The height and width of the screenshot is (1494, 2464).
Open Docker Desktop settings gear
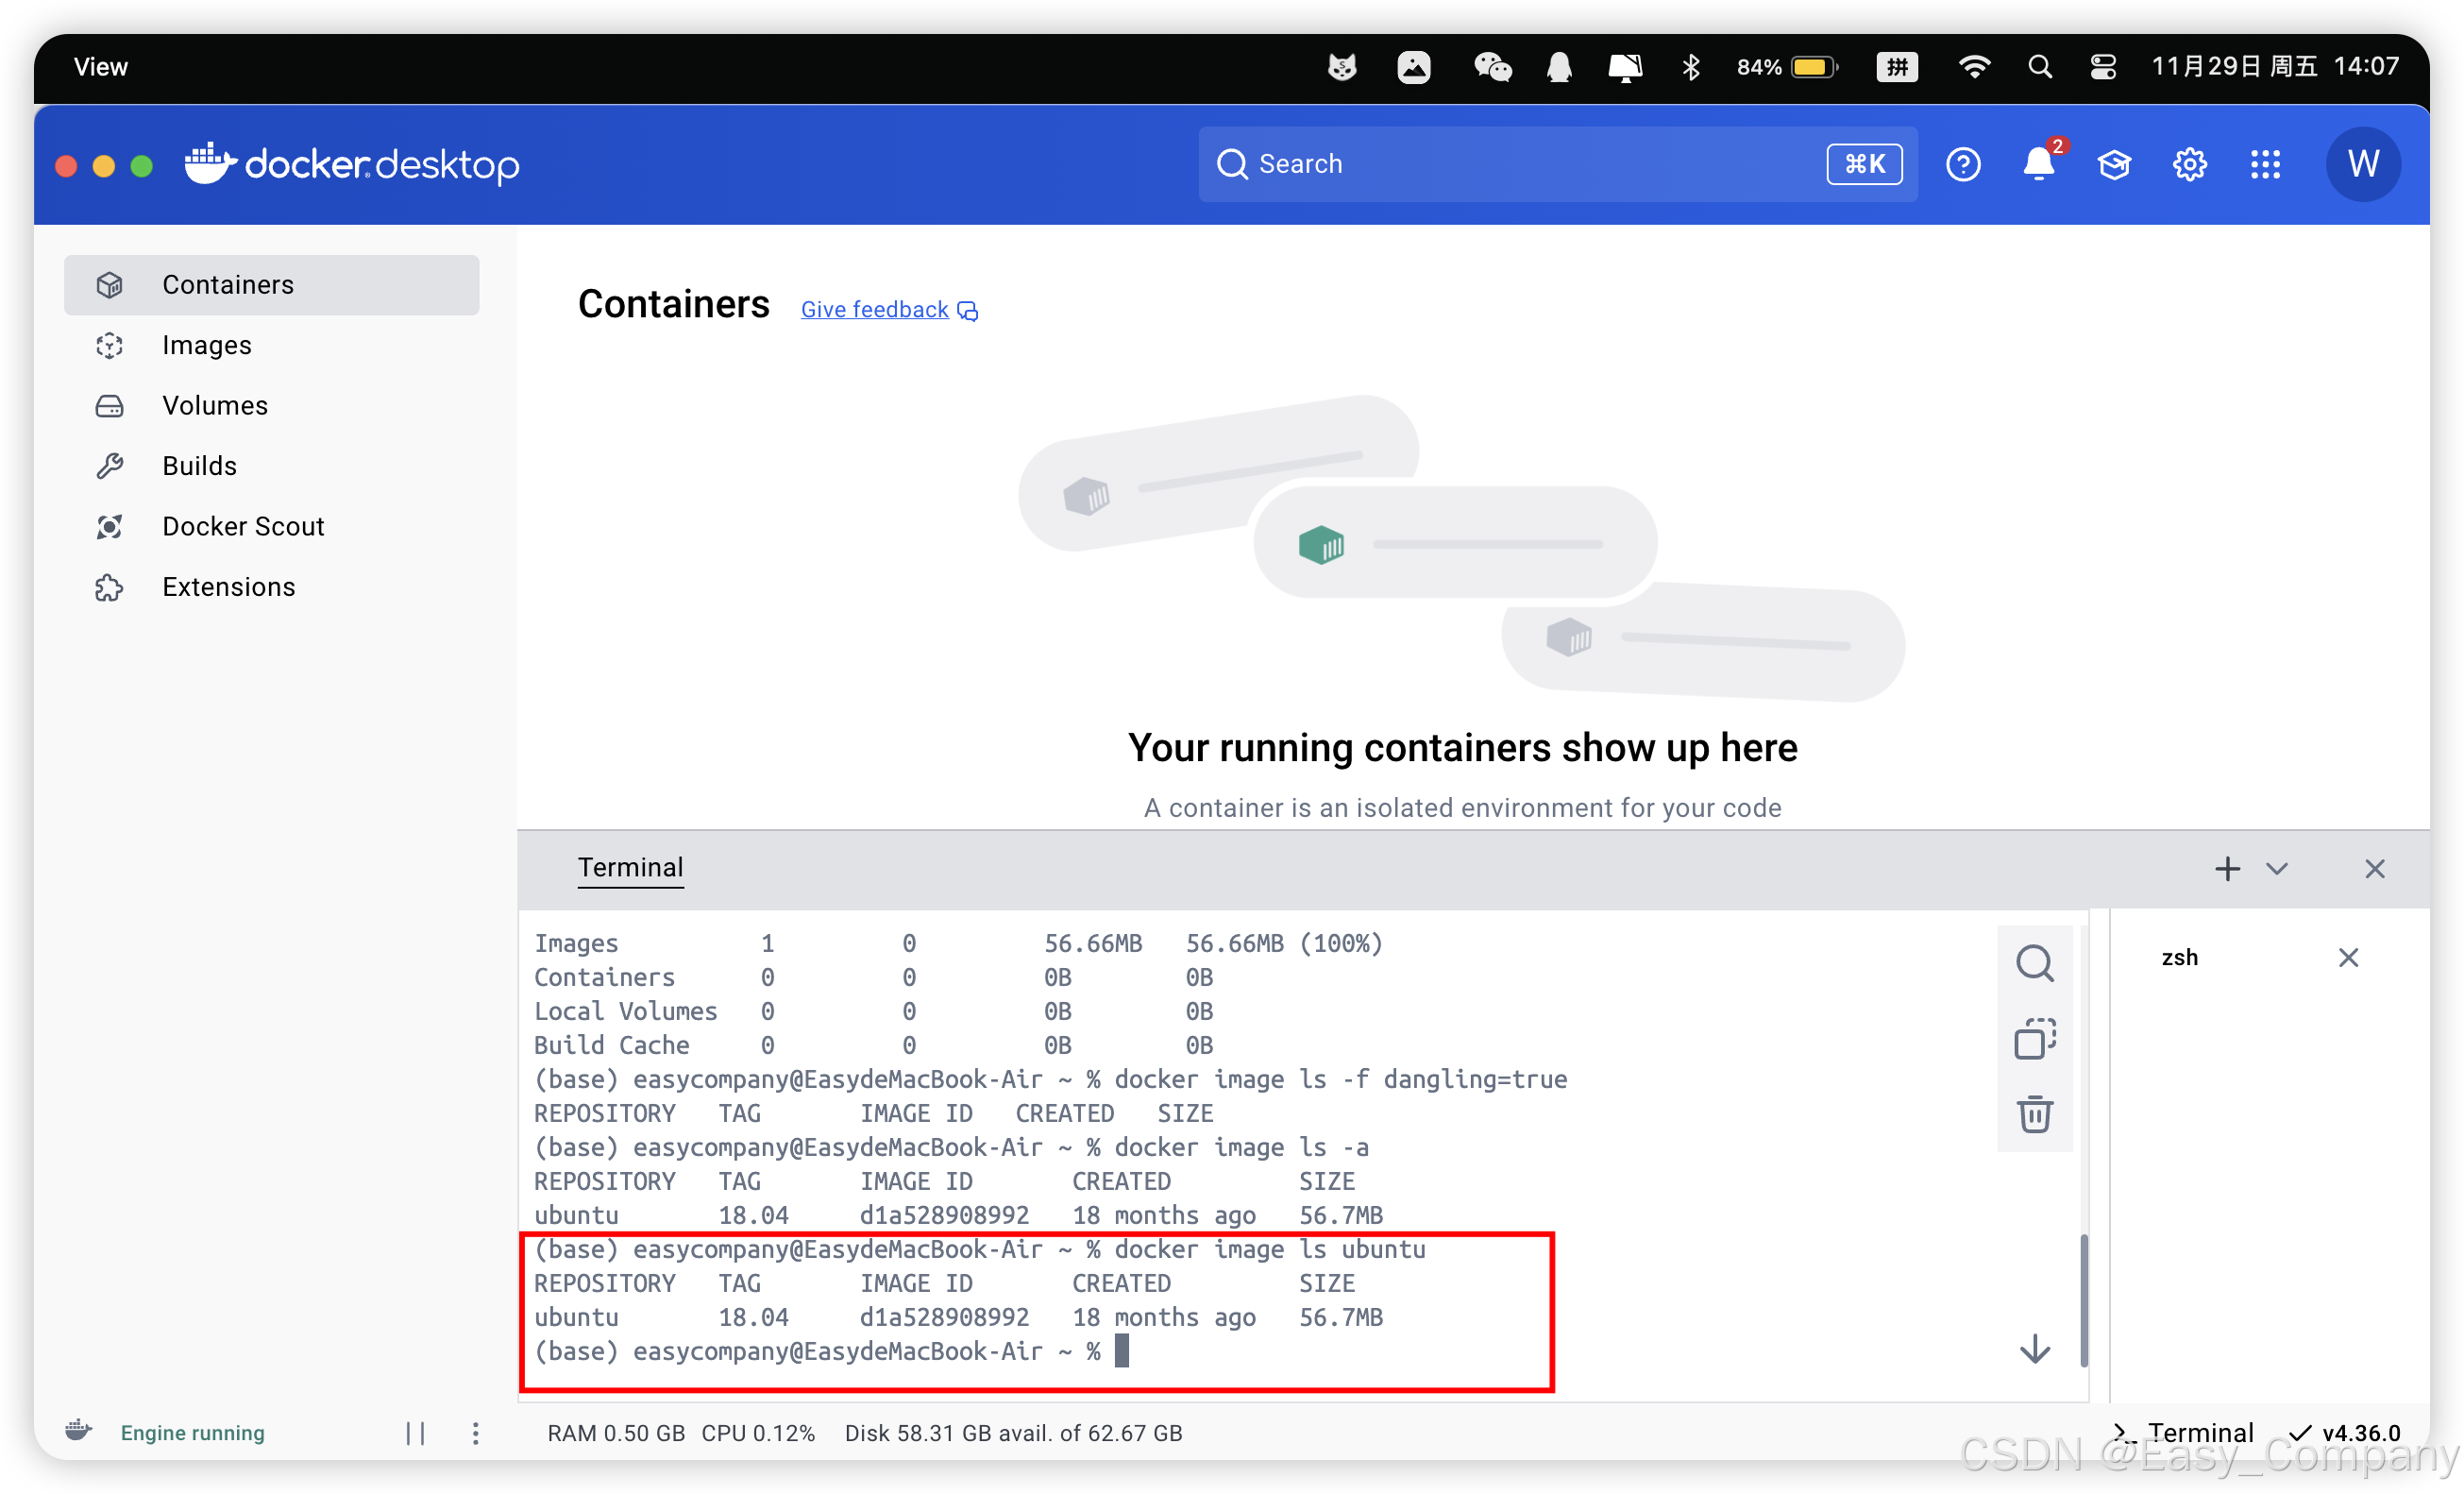coord(2189,164)
